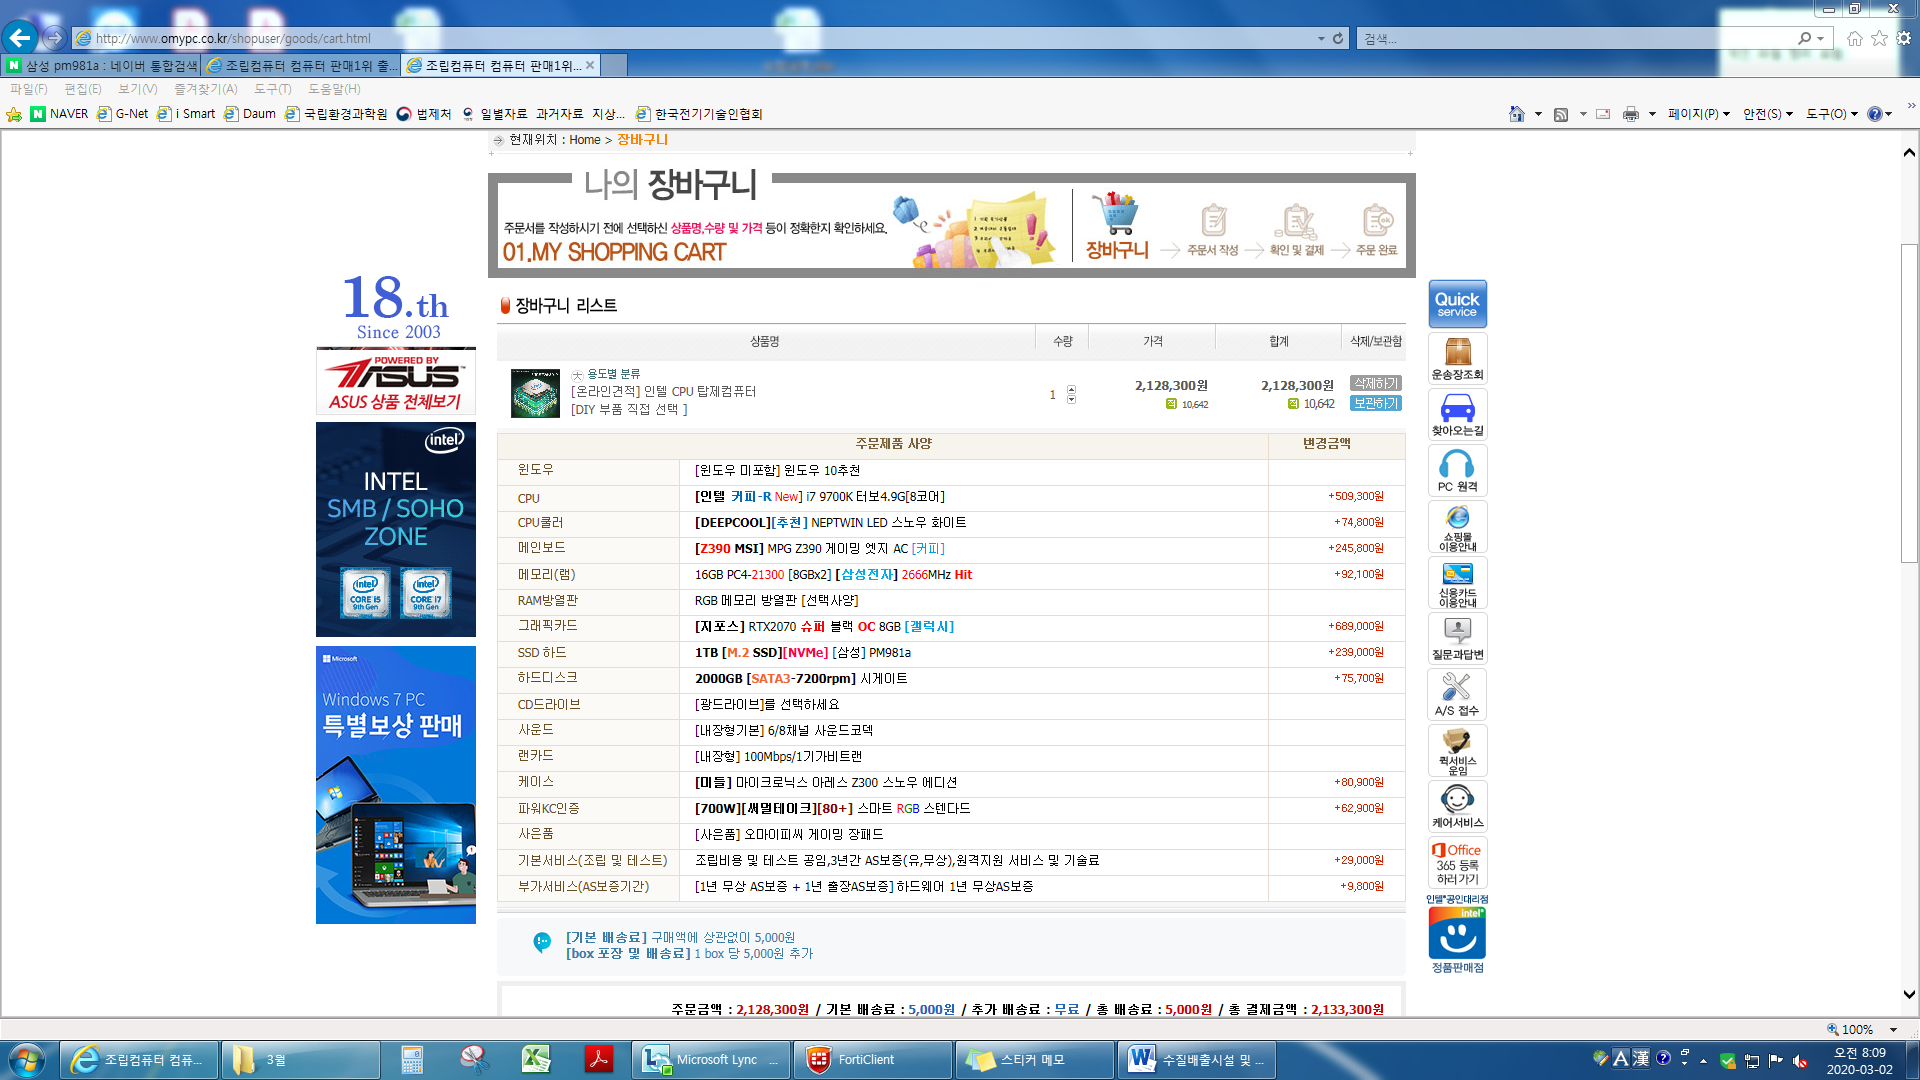1920x1080 pixels.
Task: Click the read mail icon in command bar
Action: tap(1603, 114)
